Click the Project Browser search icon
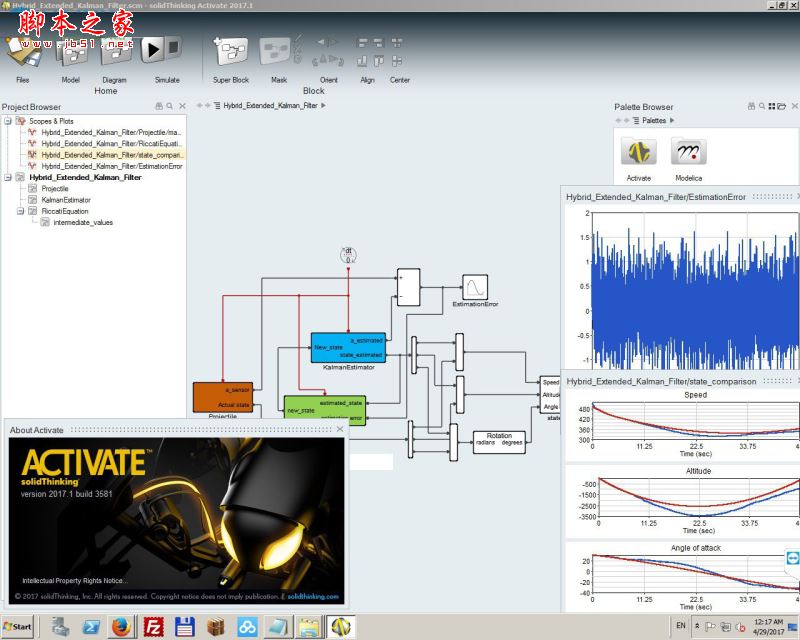 pyautogui.click(x=169, y=106)
